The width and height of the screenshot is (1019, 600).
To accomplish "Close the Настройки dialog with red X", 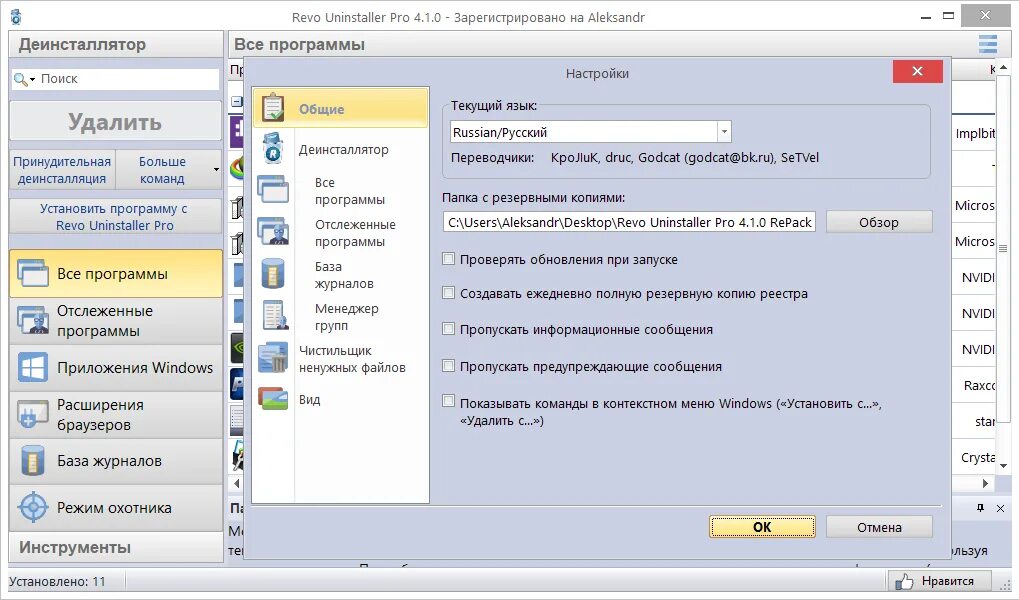I will click(917, 71).
